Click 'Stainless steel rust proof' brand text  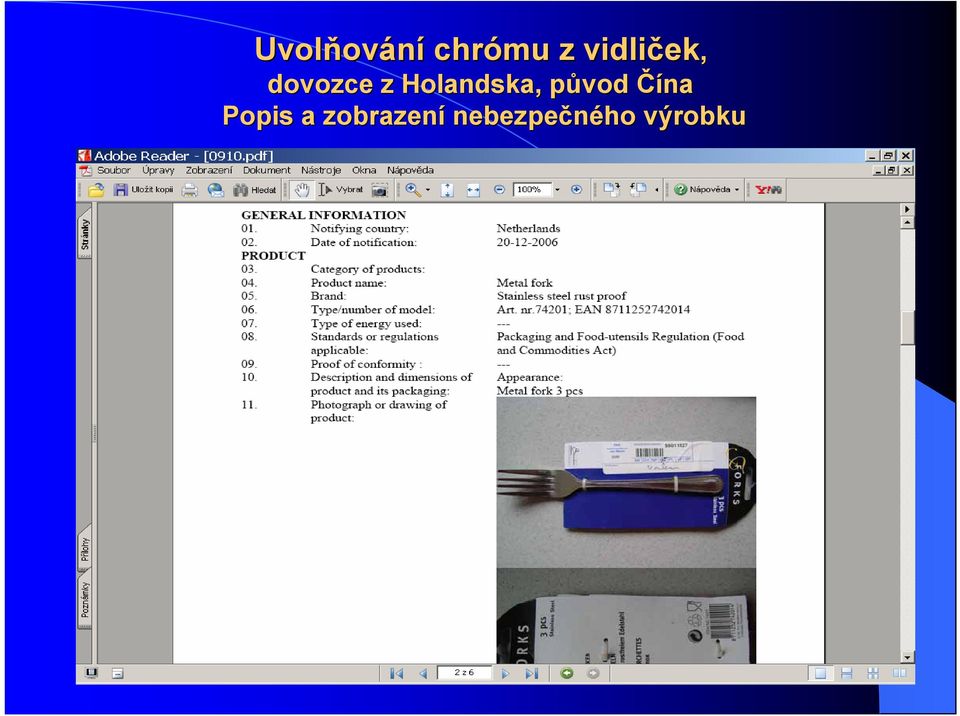pos(561,296)
